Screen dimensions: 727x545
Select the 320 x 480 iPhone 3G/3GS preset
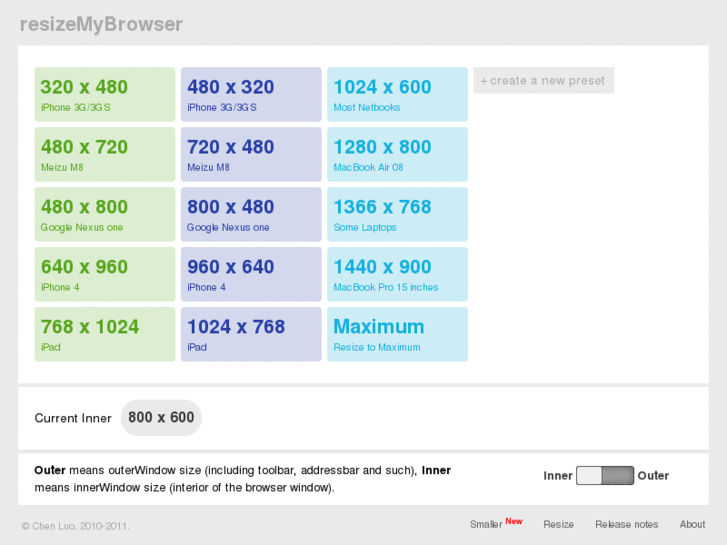pos(105,95)
